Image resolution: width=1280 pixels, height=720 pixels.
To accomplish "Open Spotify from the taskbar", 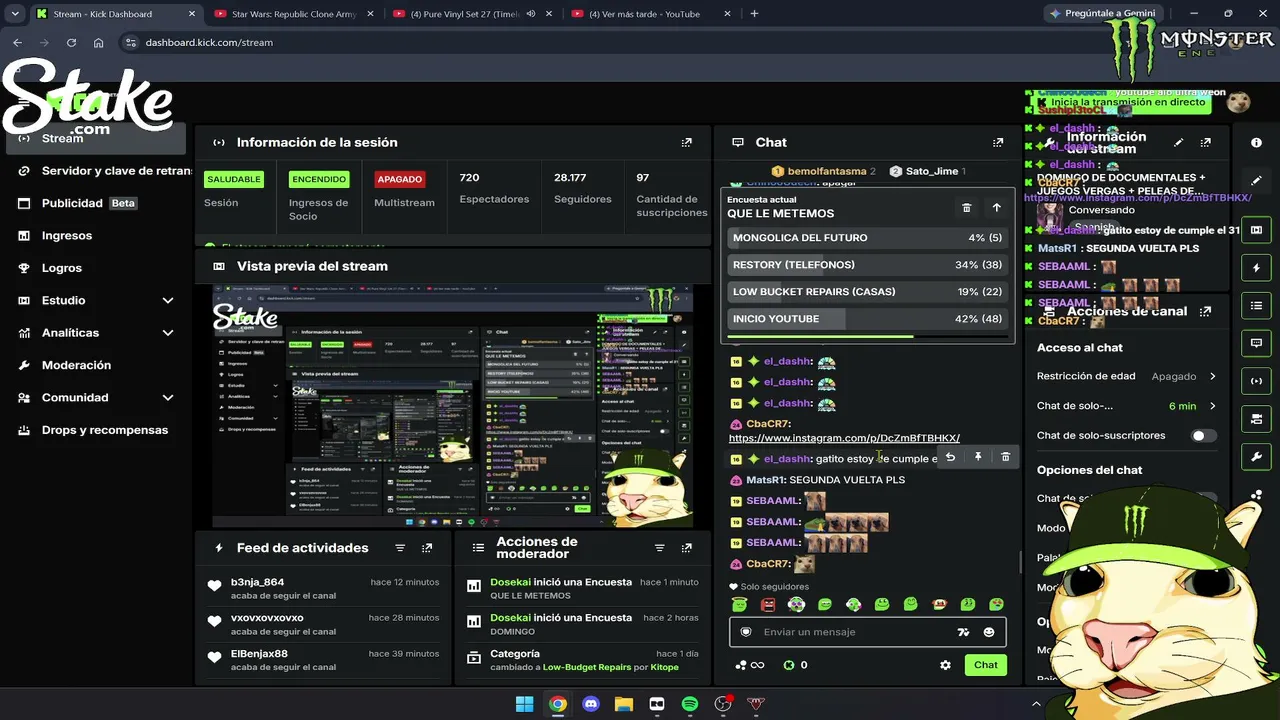I will click(x=690, y=704).
